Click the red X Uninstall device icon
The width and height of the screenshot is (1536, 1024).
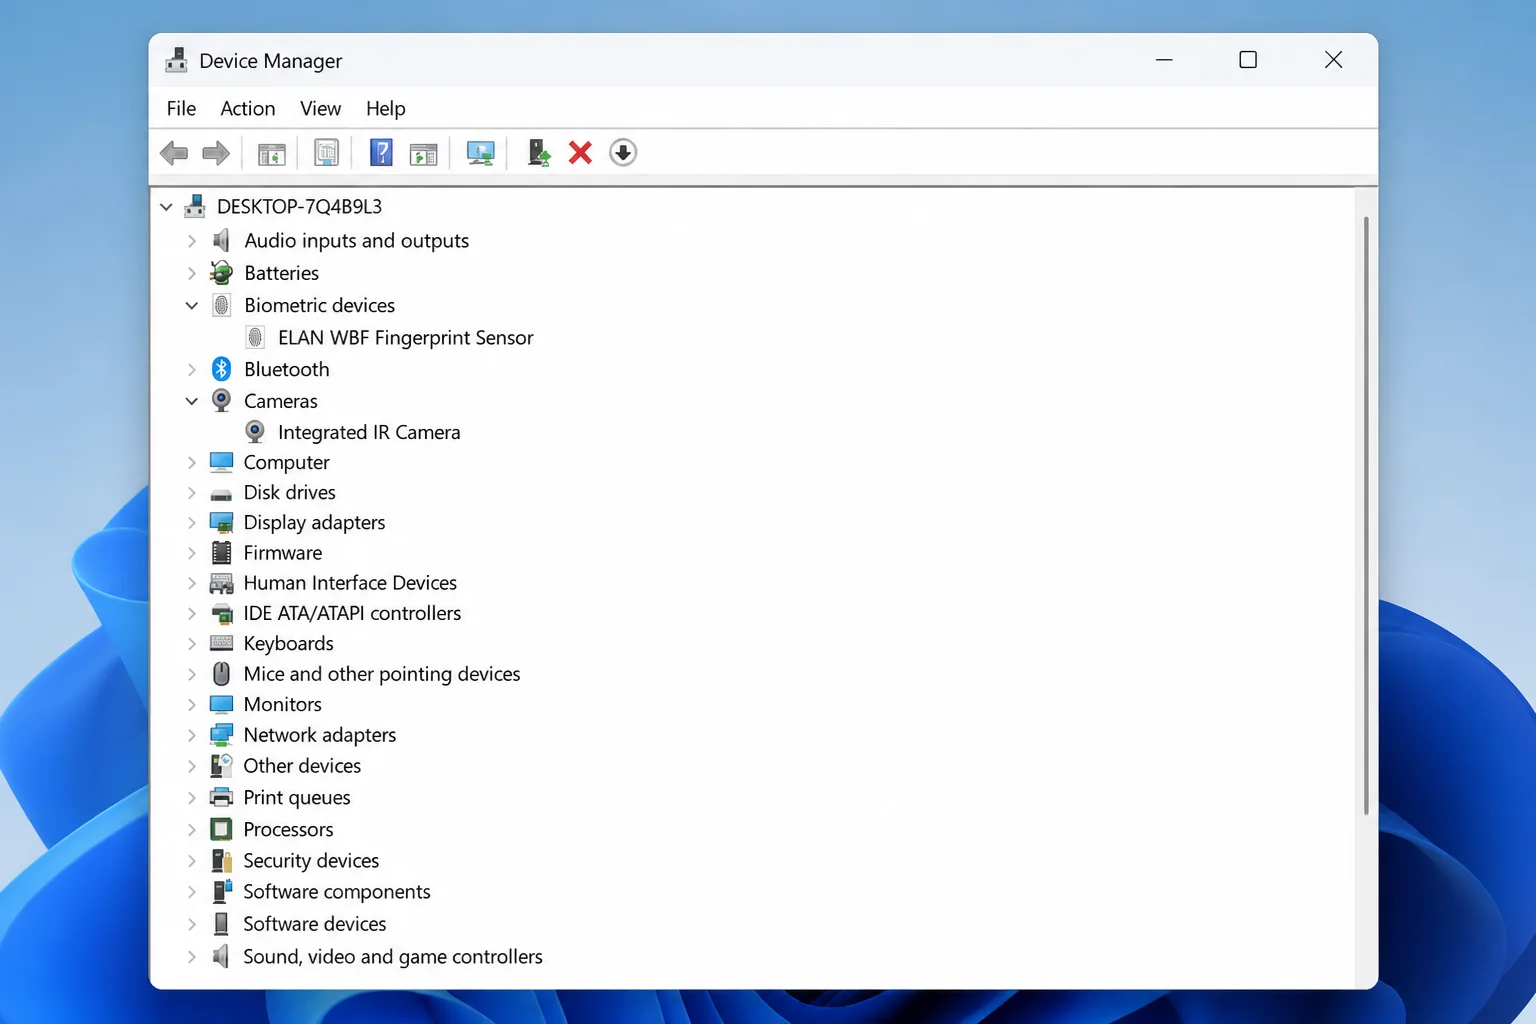click(x=580, y=153)
